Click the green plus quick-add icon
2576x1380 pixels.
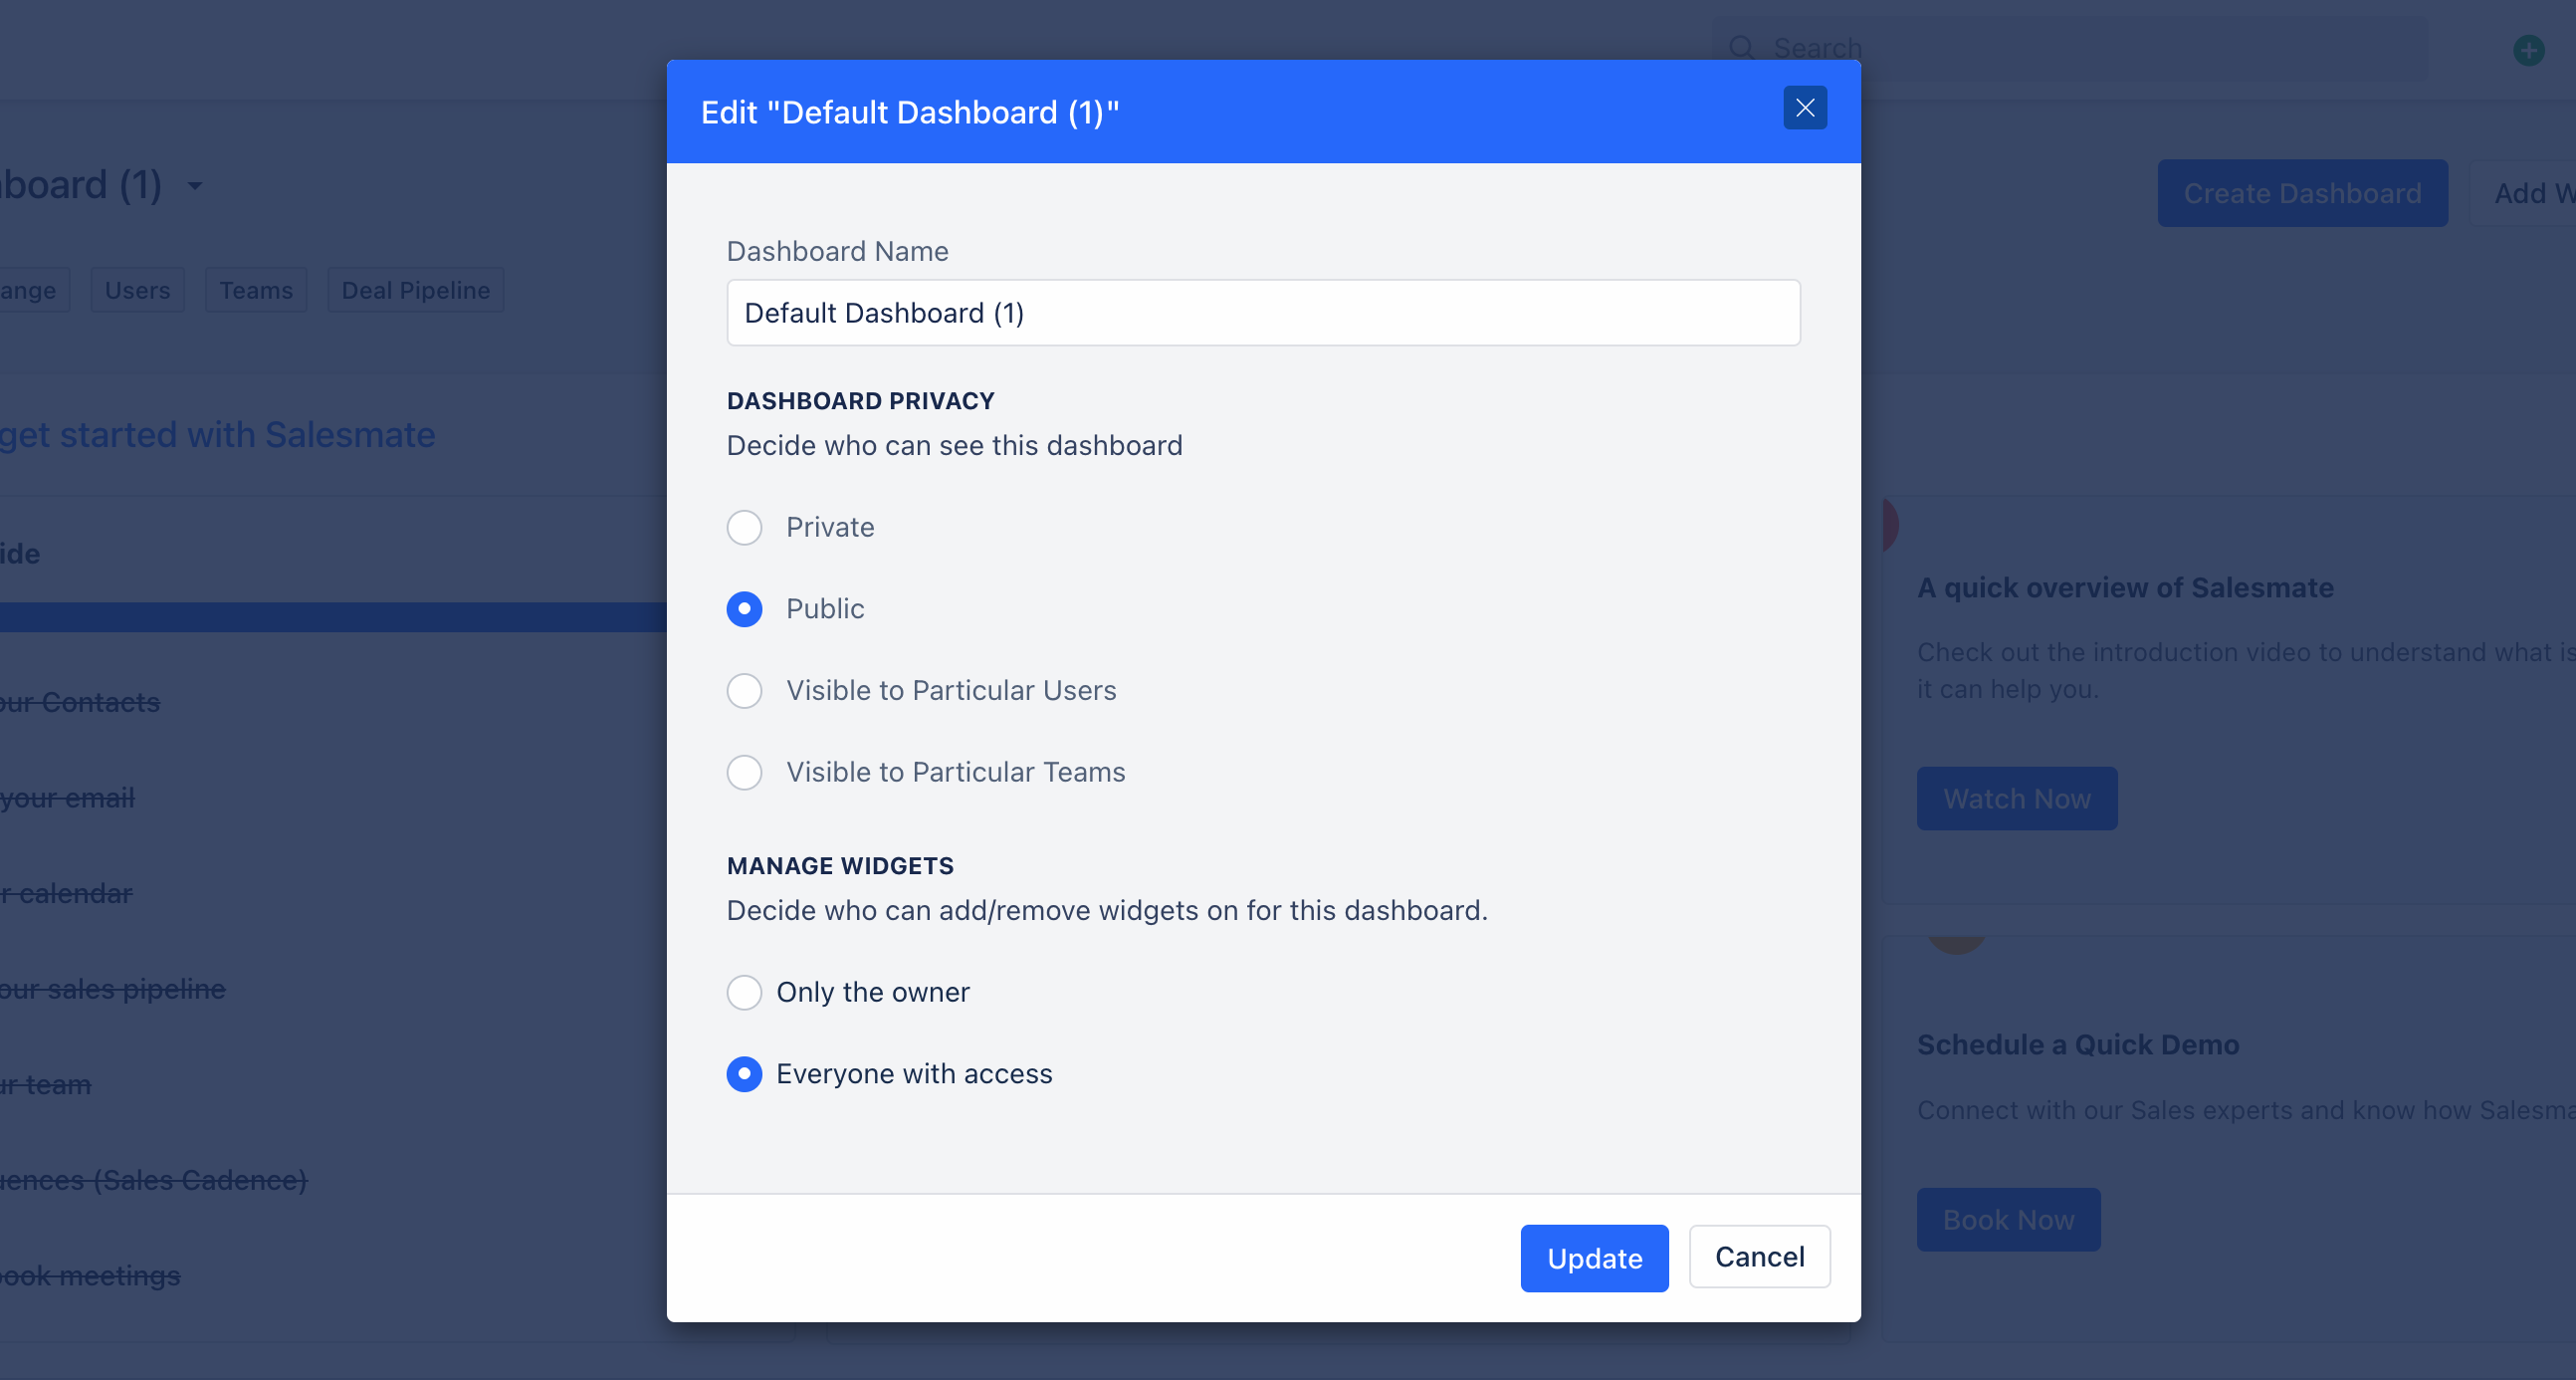[x=2528, y=49]
